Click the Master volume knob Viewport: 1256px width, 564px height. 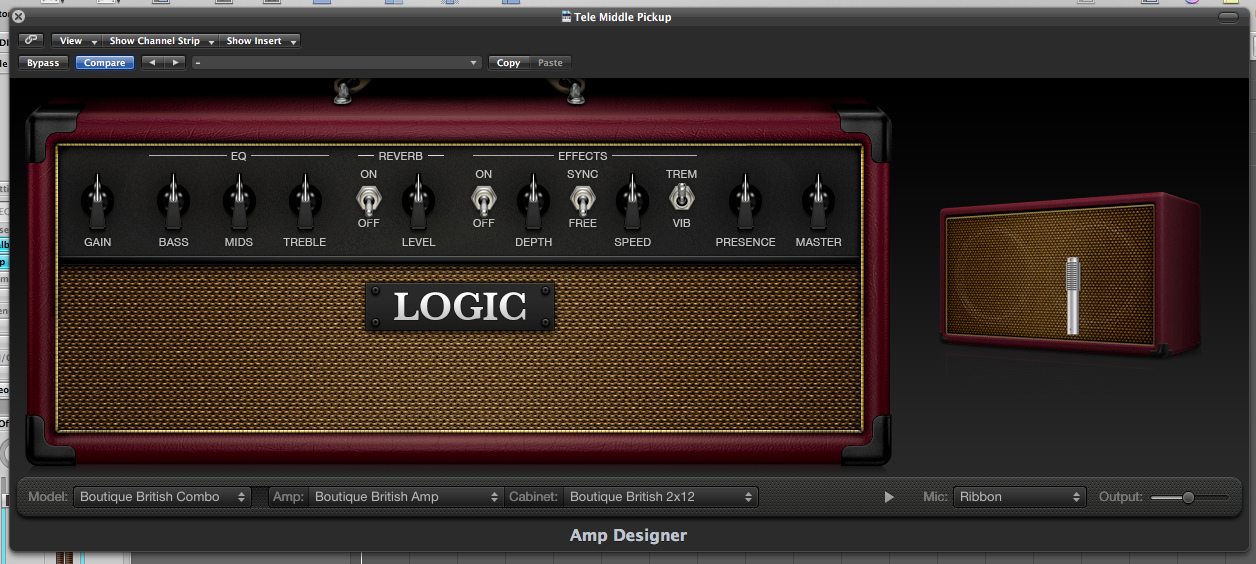818,202
